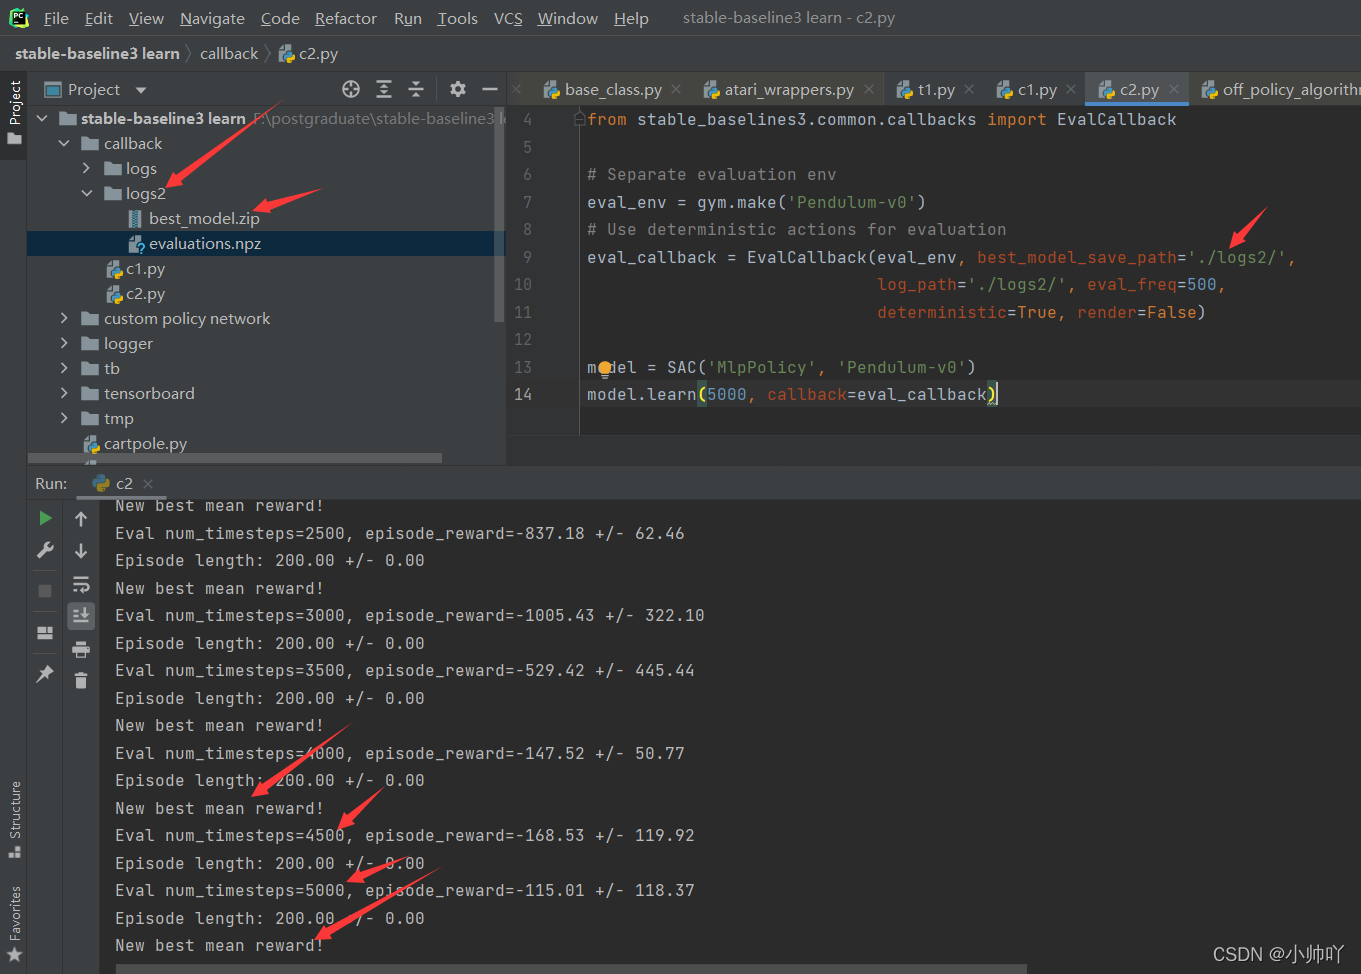Image resolution: width=1361 pixels, height=974 pixels.
Task: Toggle up the stack trace navigation
Action: click(x=81, y=518)
